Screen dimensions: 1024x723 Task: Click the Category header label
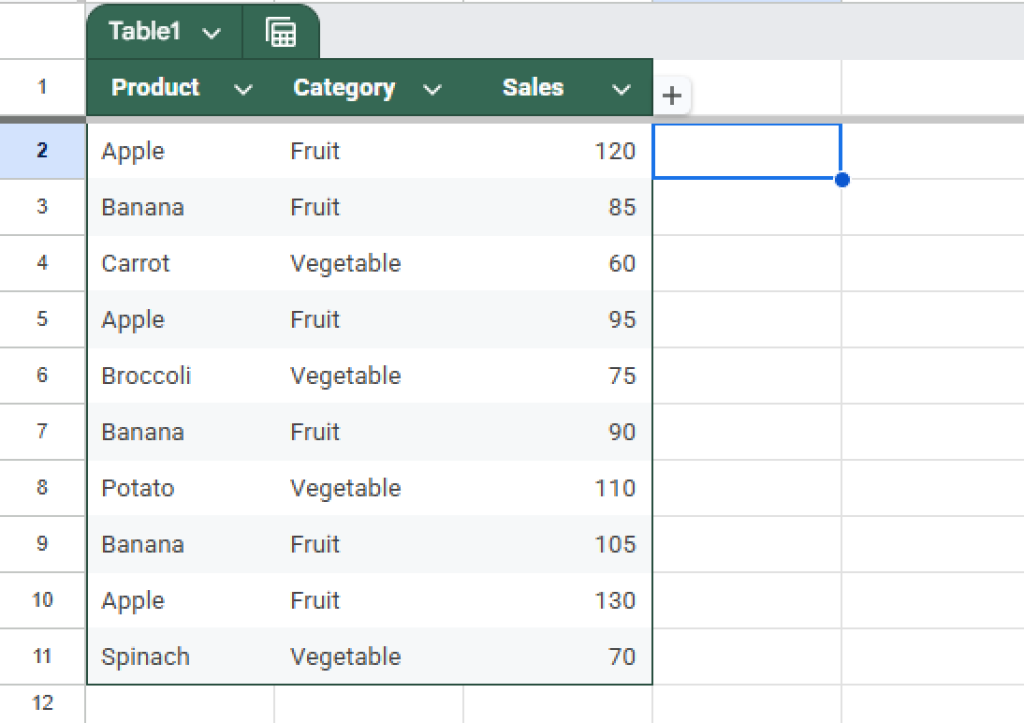pos(344,88)
